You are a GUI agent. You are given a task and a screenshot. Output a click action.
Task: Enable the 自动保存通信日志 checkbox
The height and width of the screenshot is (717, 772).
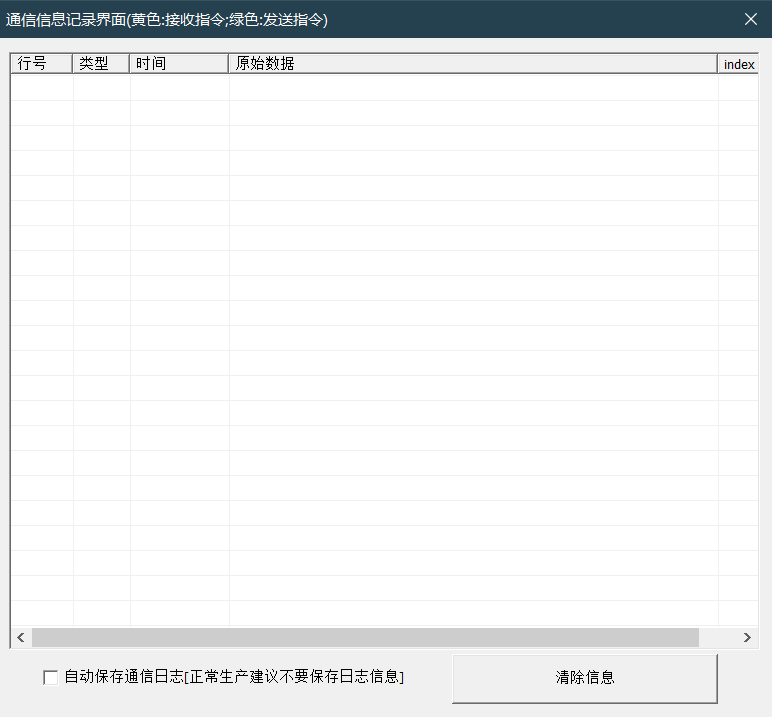(x=51, y=678)
